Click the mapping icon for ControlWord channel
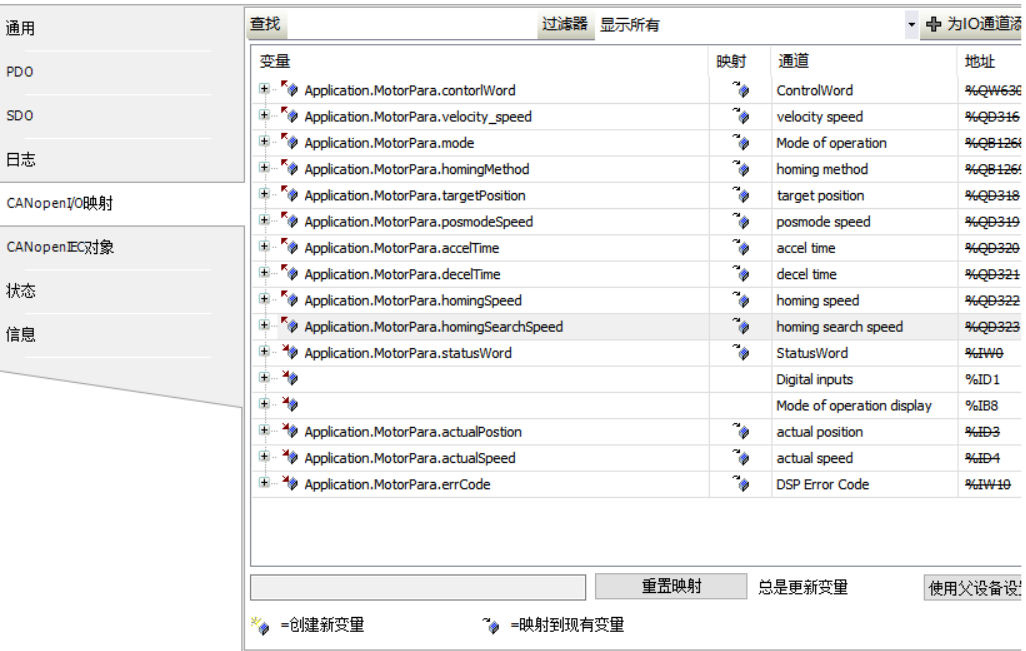The image size is (1026, 651). pyautogui.click(x=741, y=89)
